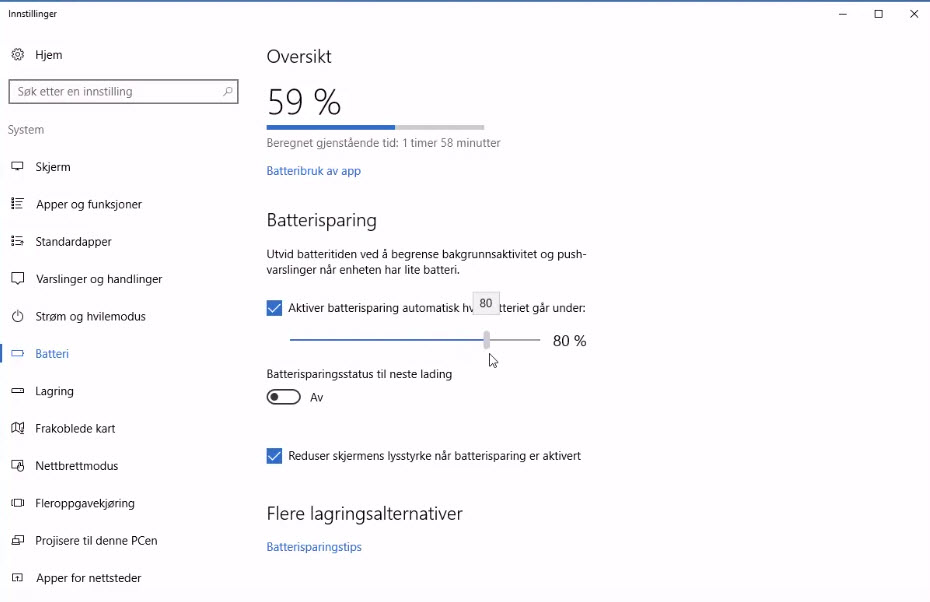Go to Projisere til denne PCen
Image resolution: width=930 pixels, height=602 pixels.
point(95,541)
